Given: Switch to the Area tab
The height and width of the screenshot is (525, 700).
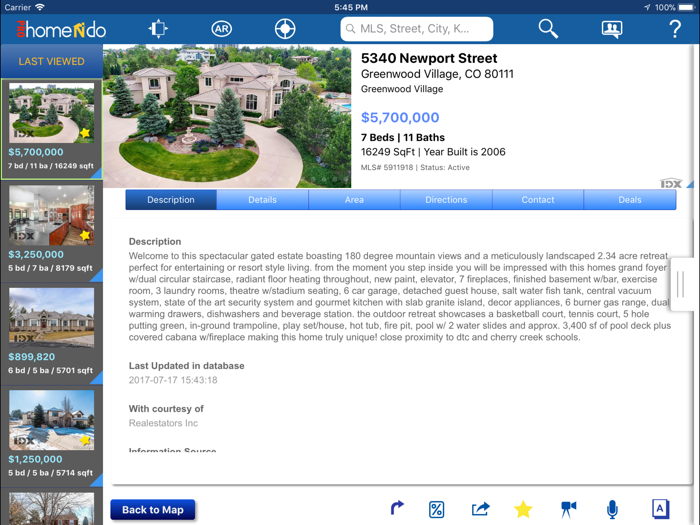Looking at the screenshot, I should point(354,200).
